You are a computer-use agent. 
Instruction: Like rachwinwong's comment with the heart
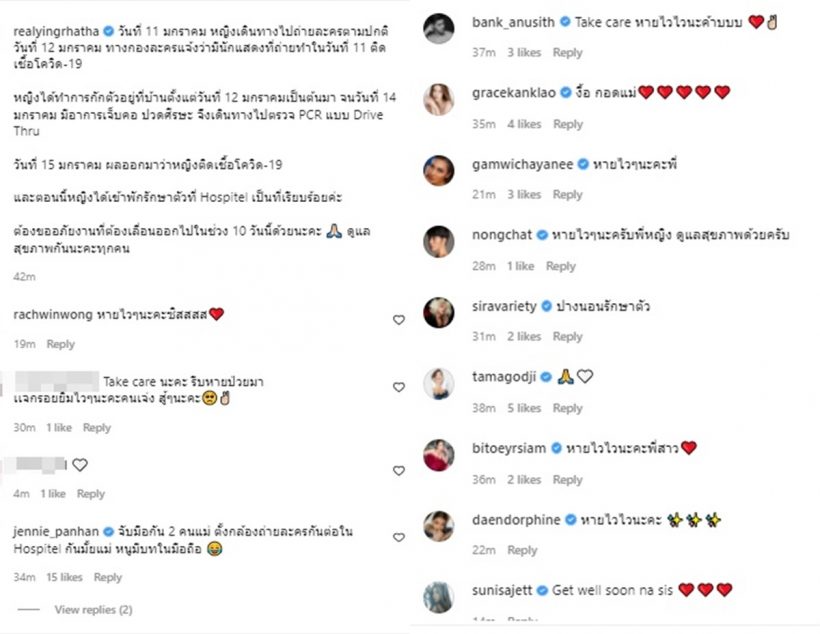tap(399, 320)
